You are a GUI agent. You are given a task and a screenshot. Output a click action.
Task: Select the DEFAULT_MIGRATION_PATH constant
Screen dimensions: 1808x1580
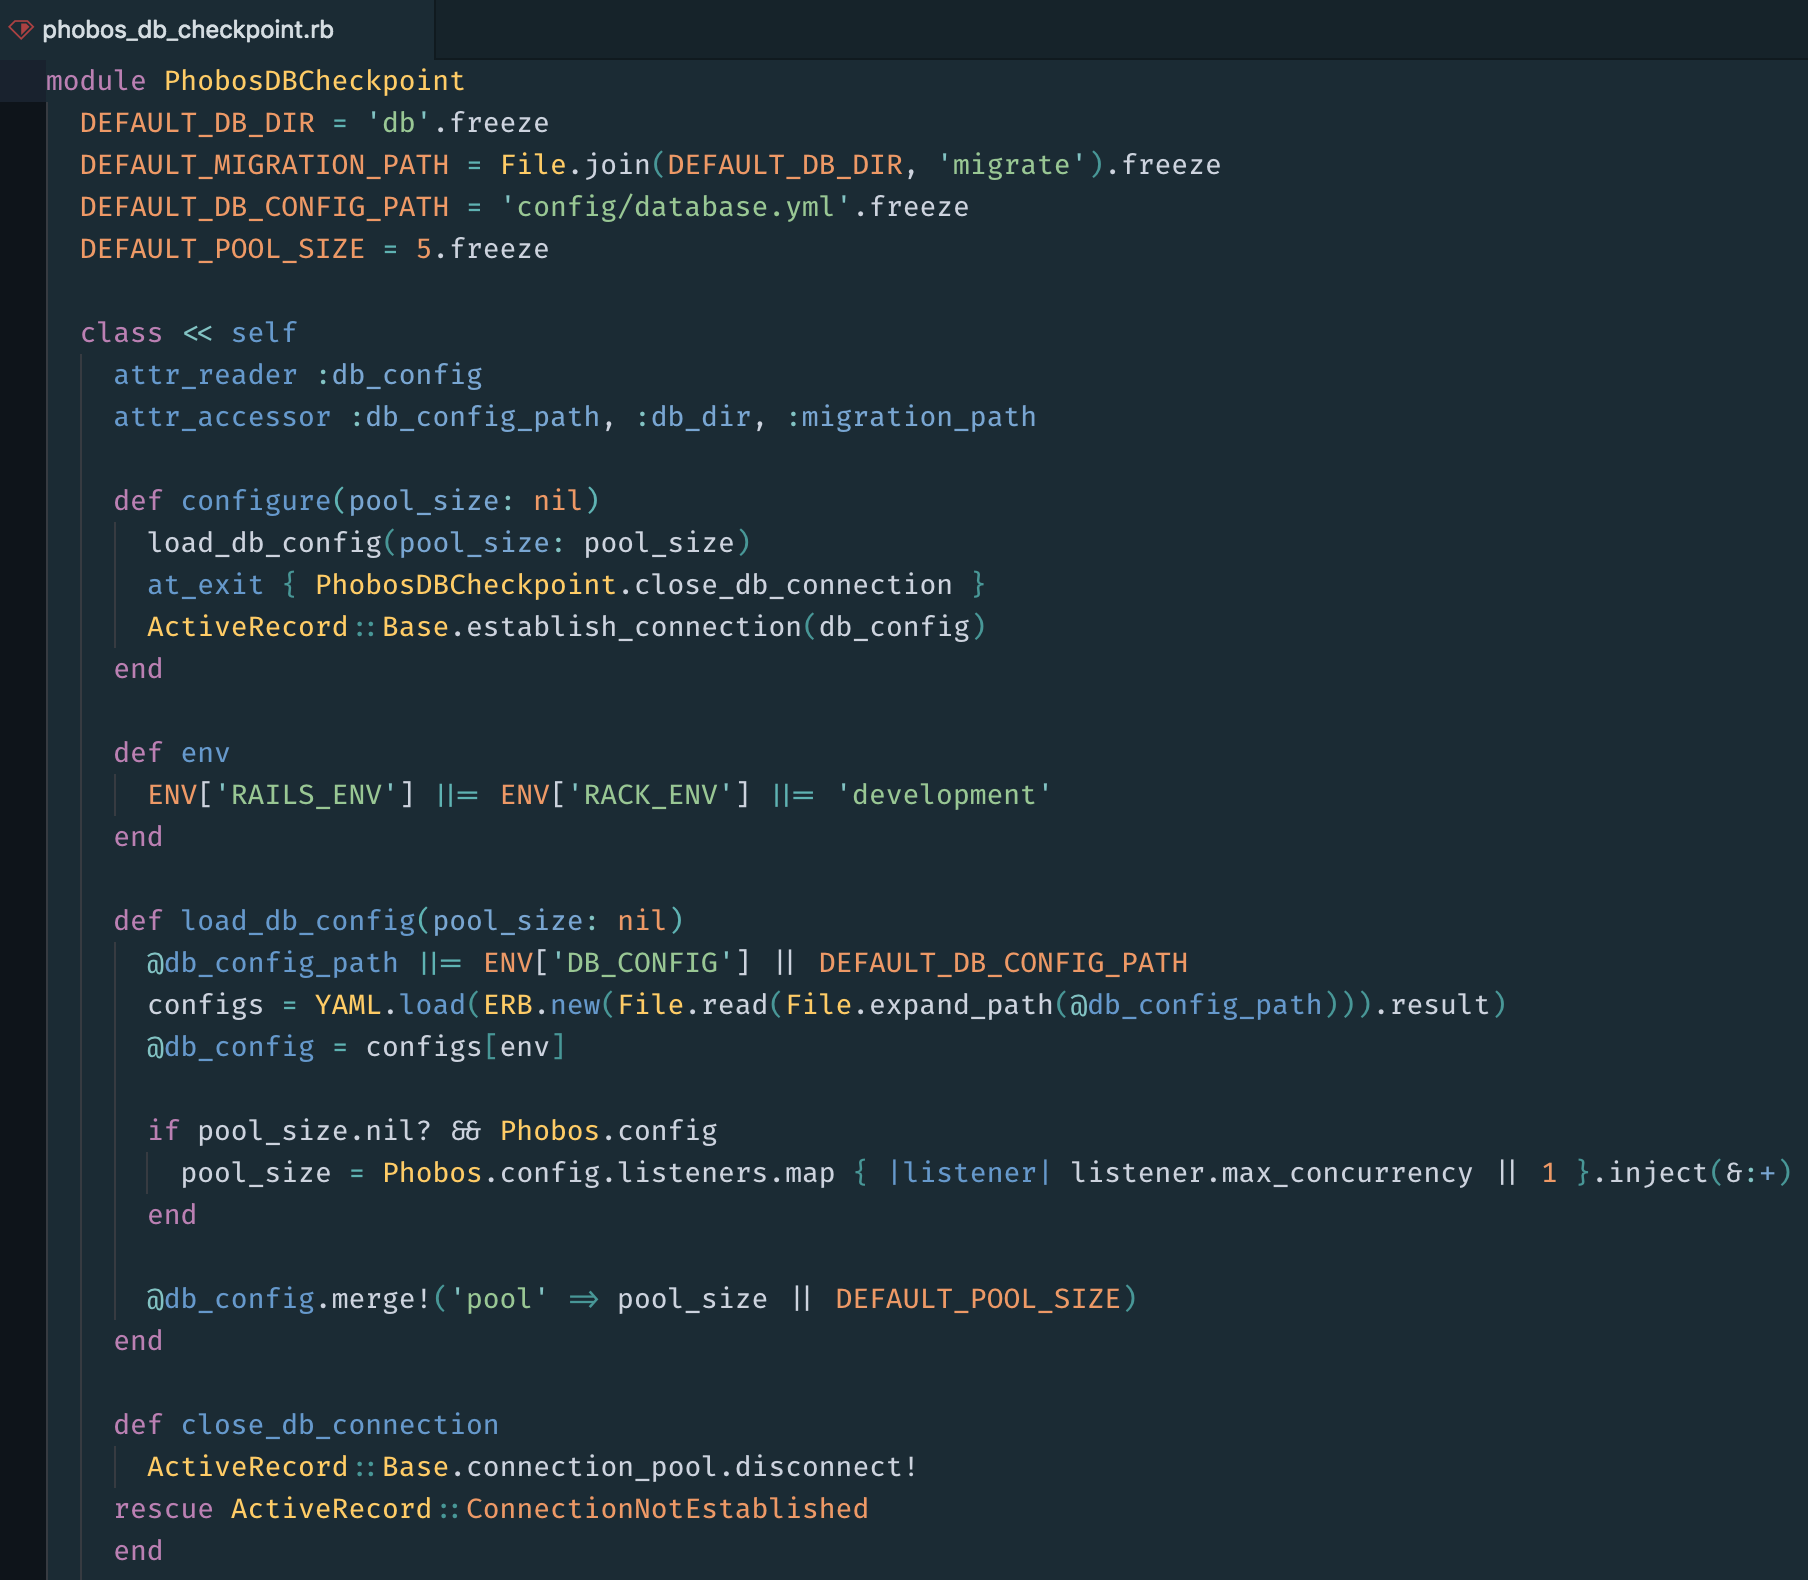(x=264, y=164)
